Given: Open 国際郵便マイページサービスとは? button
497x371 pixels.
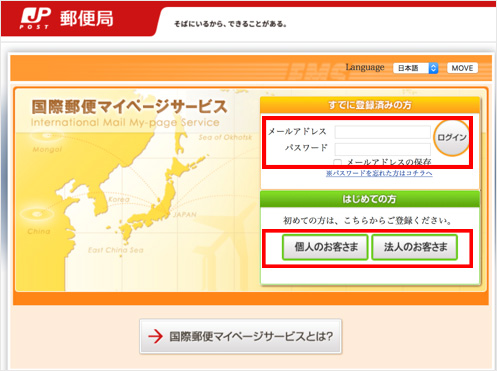Looking at the screenshot, I should (x=241, y=336).
